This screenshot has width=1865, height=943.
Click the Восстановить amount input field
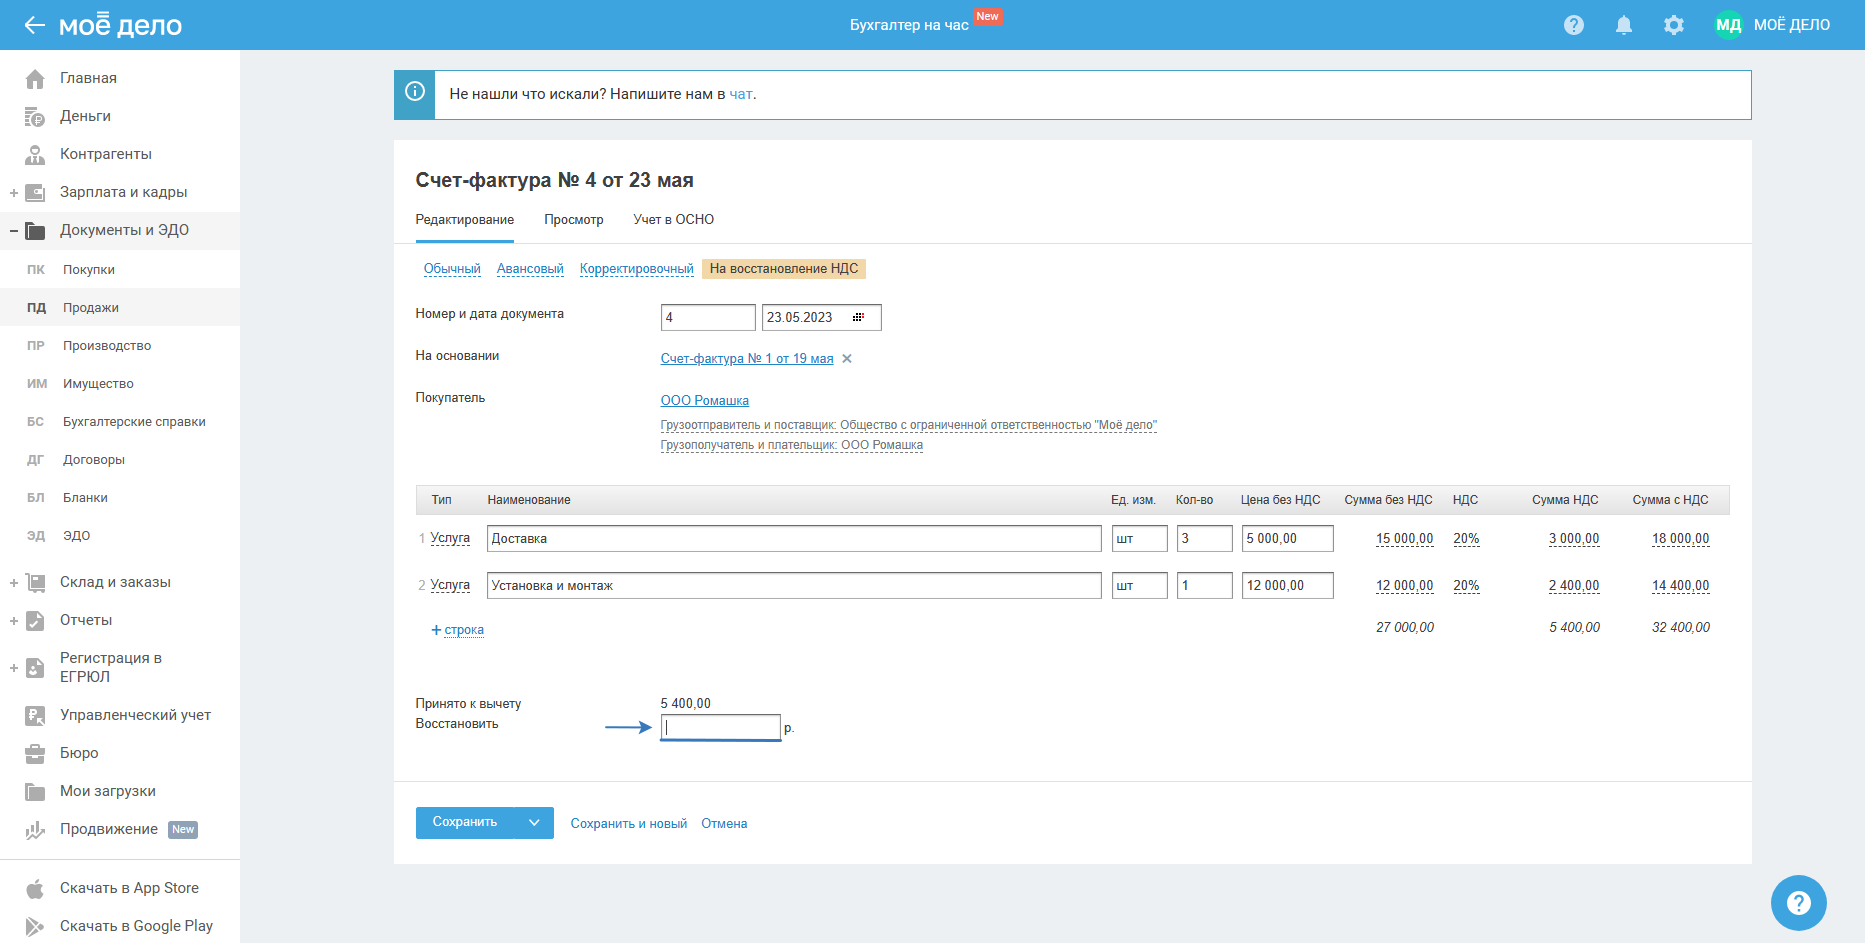[x=720, y=727]
